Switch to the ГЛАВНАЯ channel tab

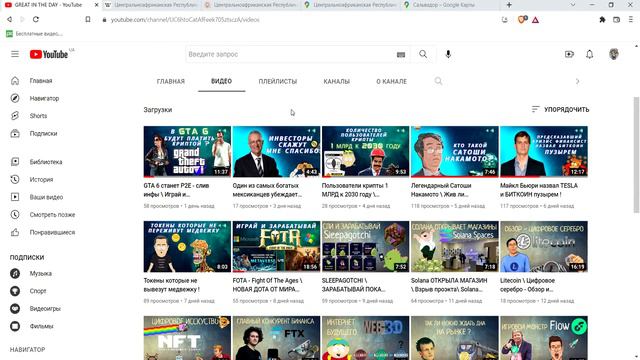click(171, 81)
